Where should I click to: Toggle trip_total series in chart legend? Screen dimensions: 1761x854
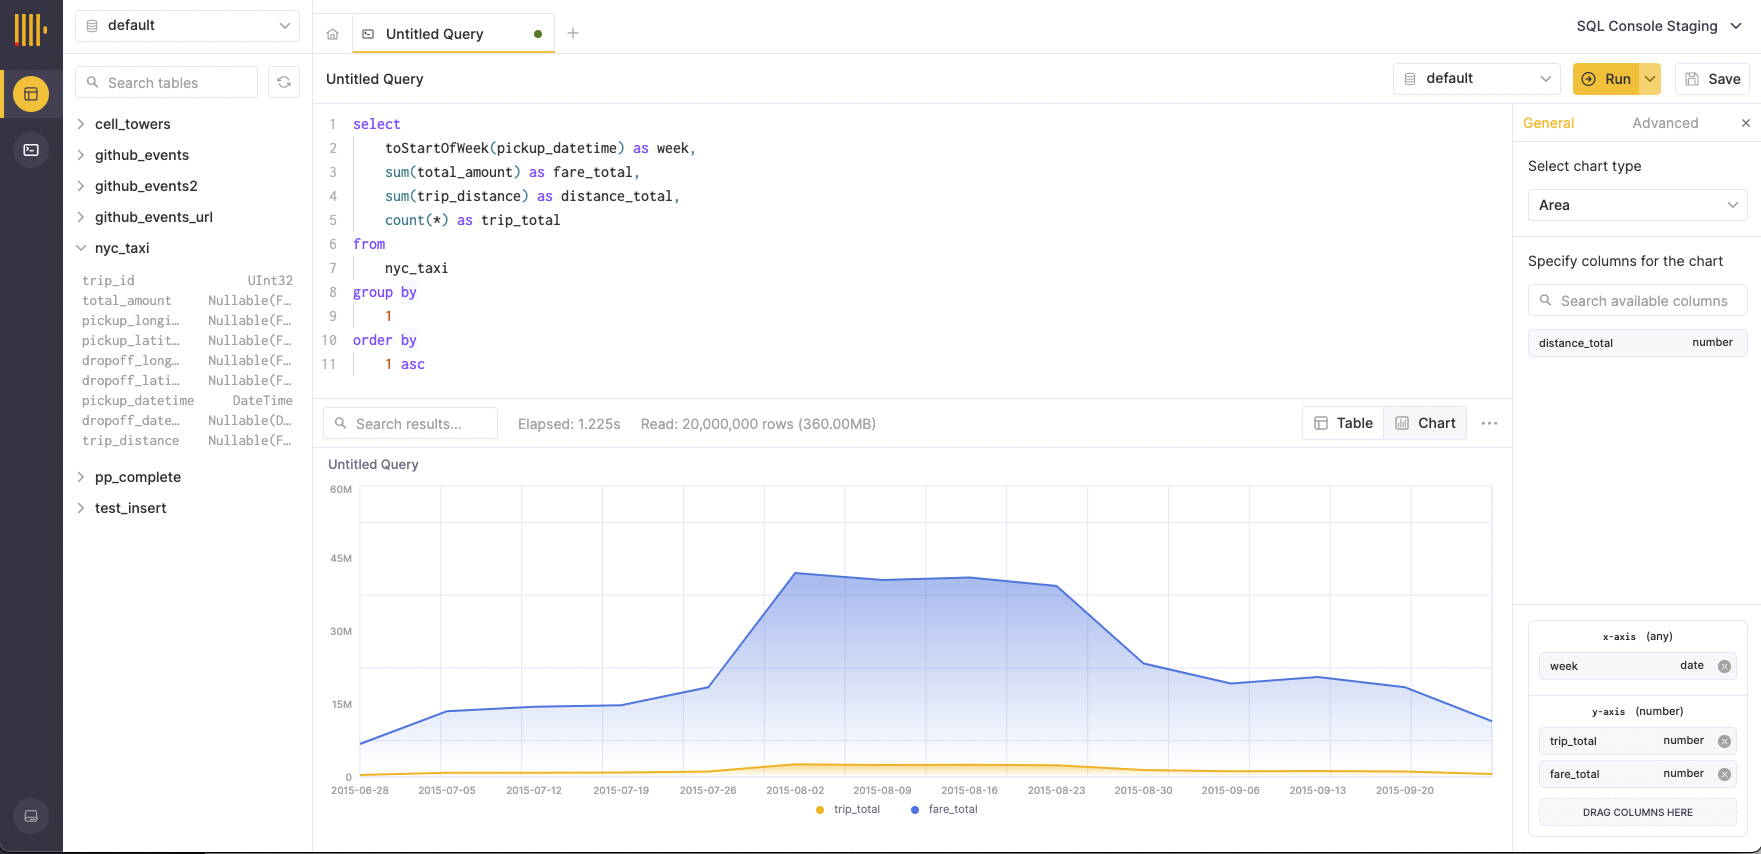tap(848, 809)
